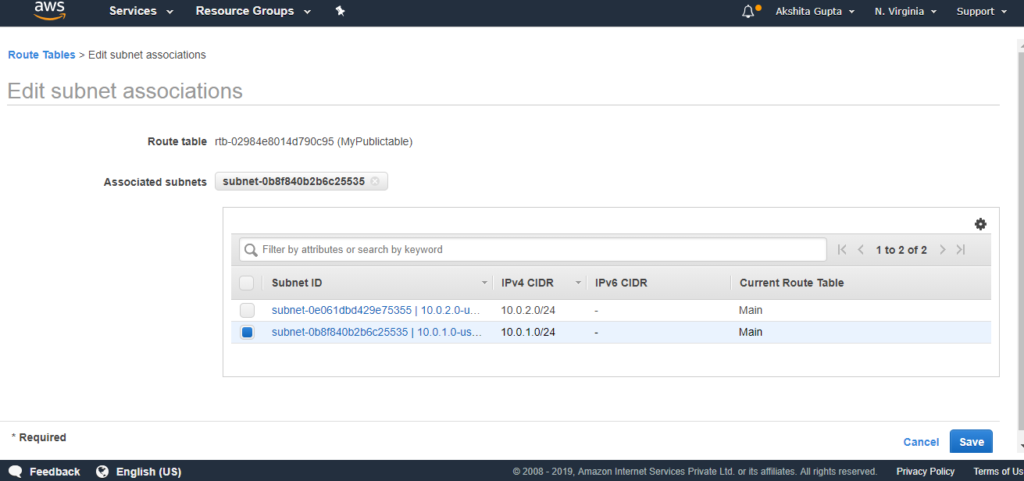Open subnet-0b8f840b2b6c25535 link in table
Viewport: 1024px width, 481px height.
pyautogui.click(x=376, y=333)
